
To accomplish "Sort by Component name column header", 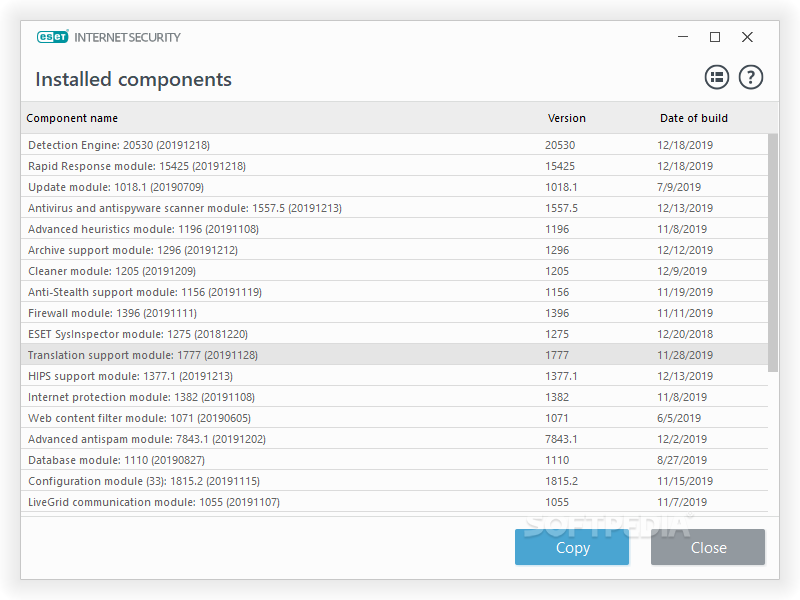I will click(x=72, y=118).
